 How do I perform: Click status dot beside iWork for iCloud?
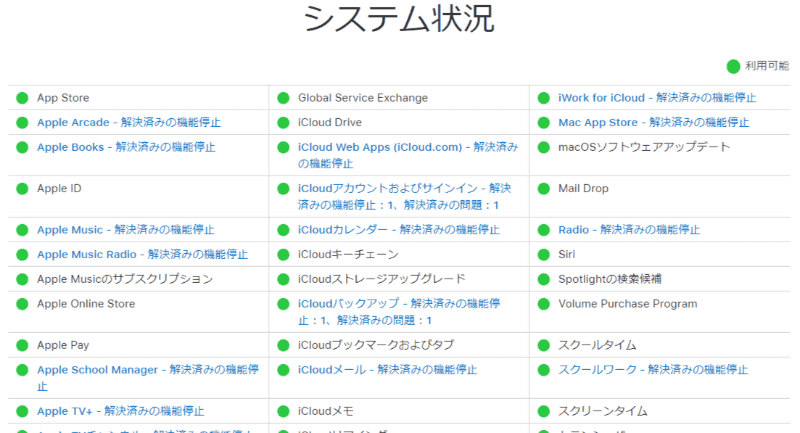[544, 98]
